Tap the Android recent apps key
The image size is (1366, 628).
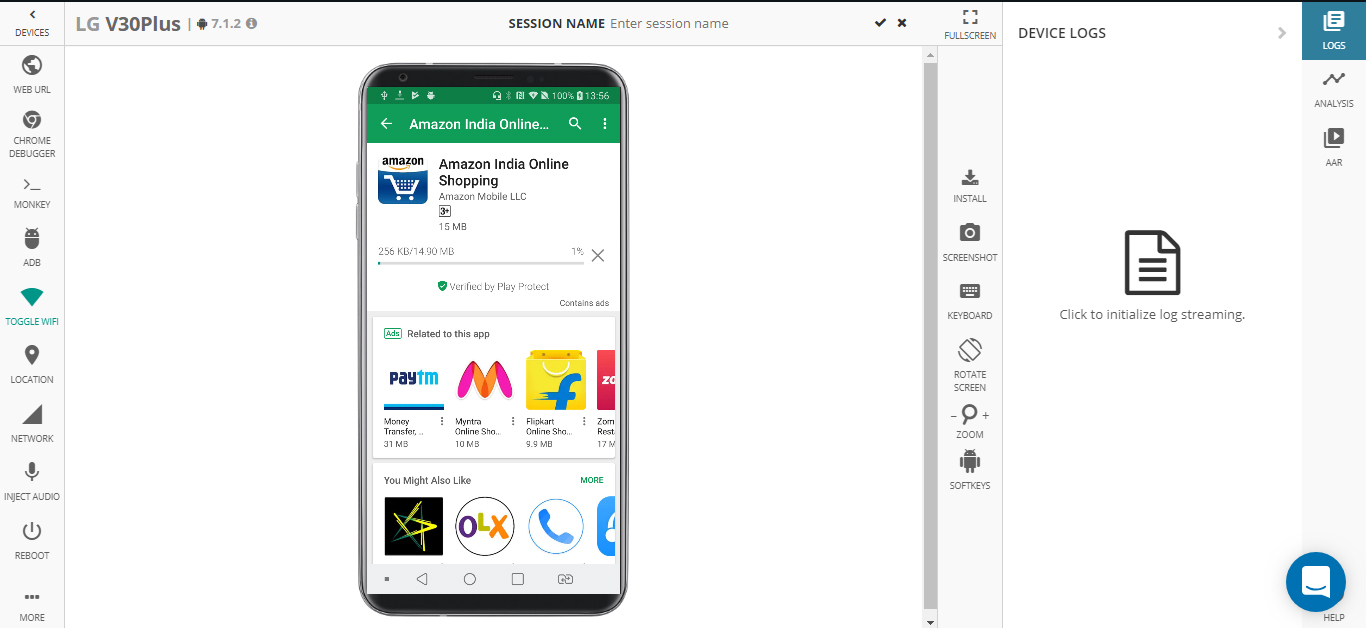point(517,579)
